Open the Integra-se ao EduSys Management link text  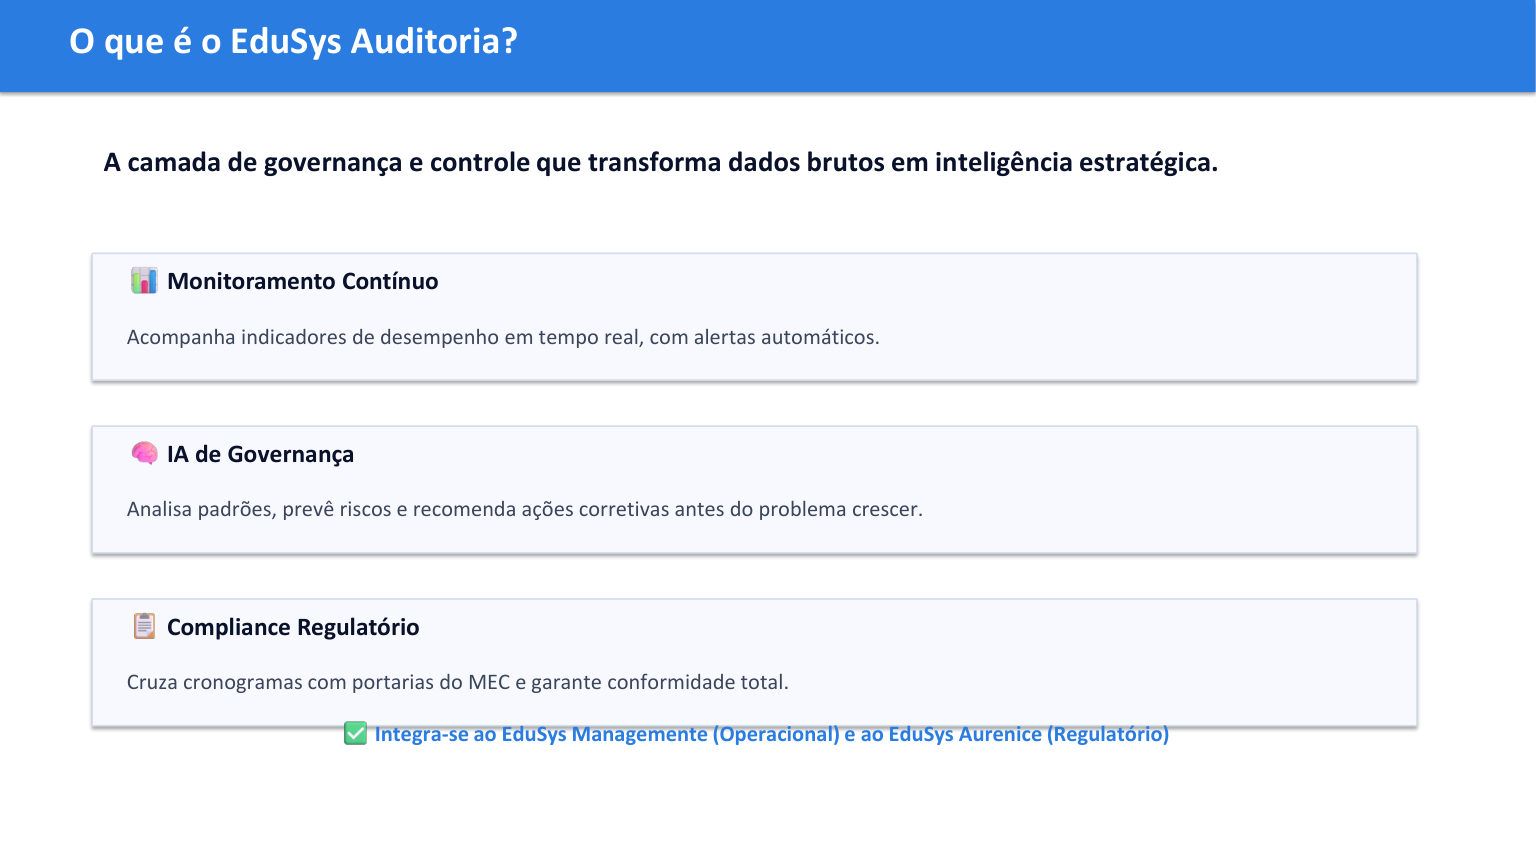click(x=771, y=734)
